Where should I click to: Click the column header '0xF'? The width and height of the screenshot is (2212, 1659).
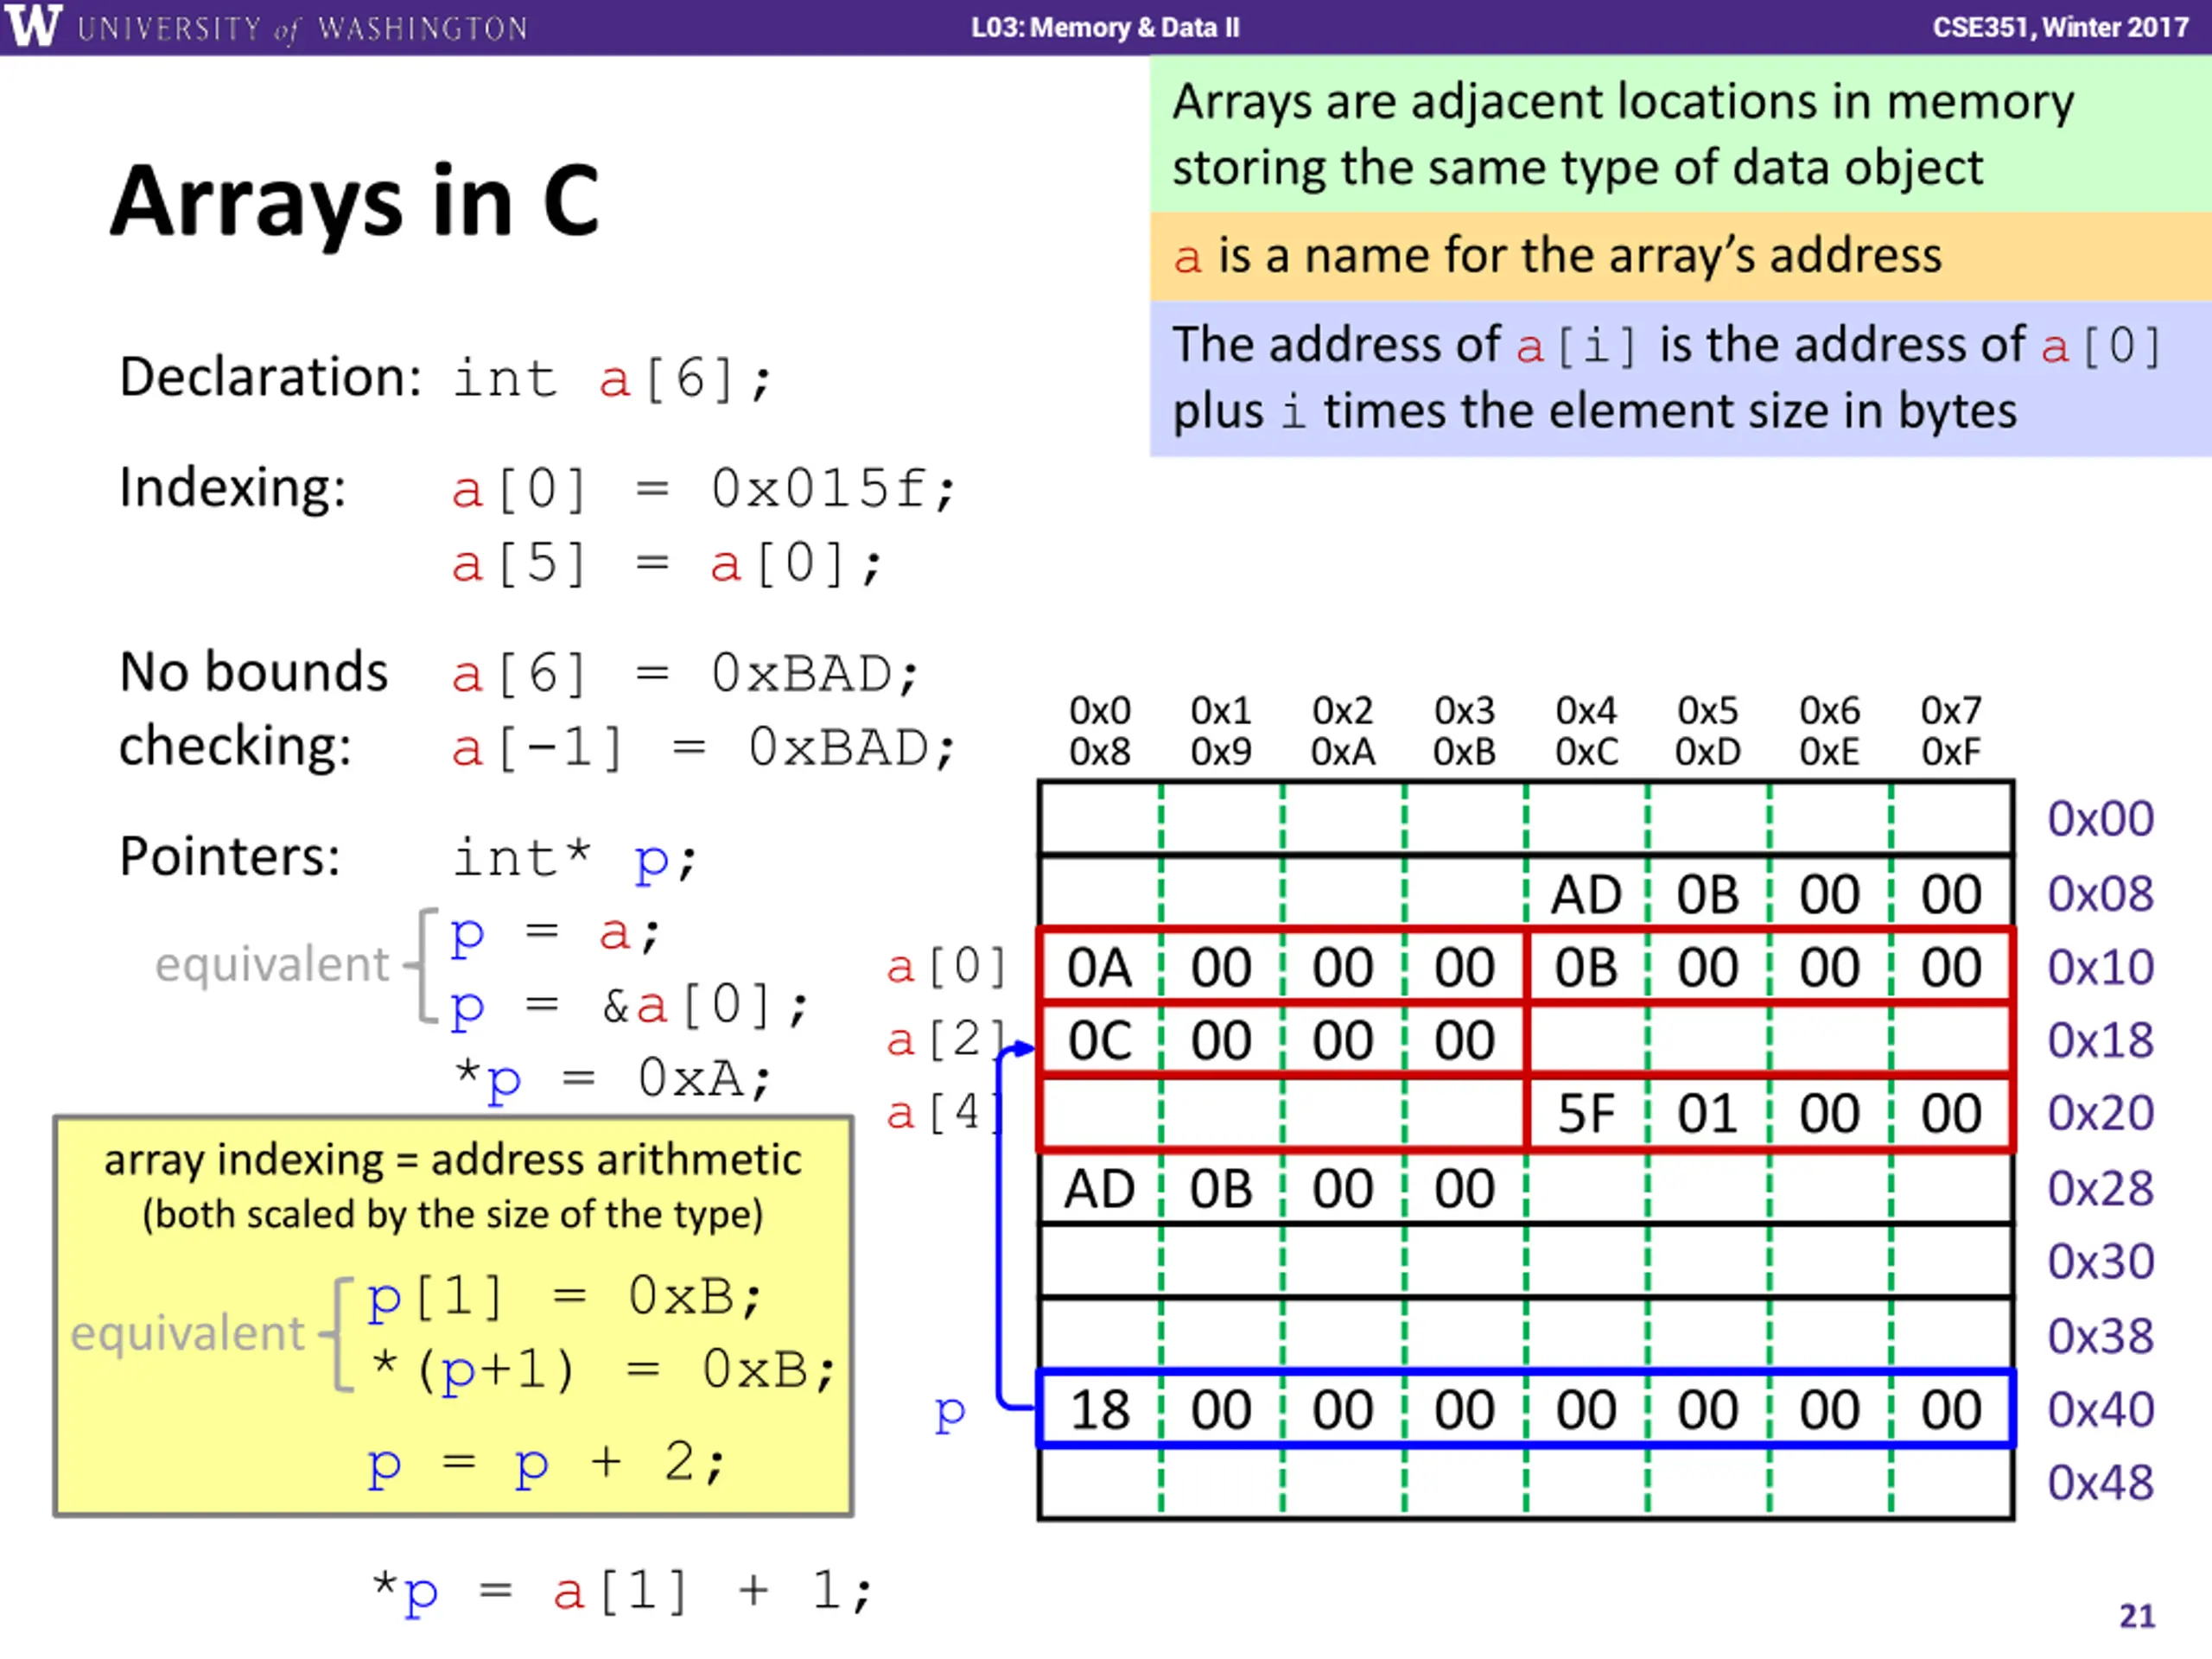pos(1951,752)
